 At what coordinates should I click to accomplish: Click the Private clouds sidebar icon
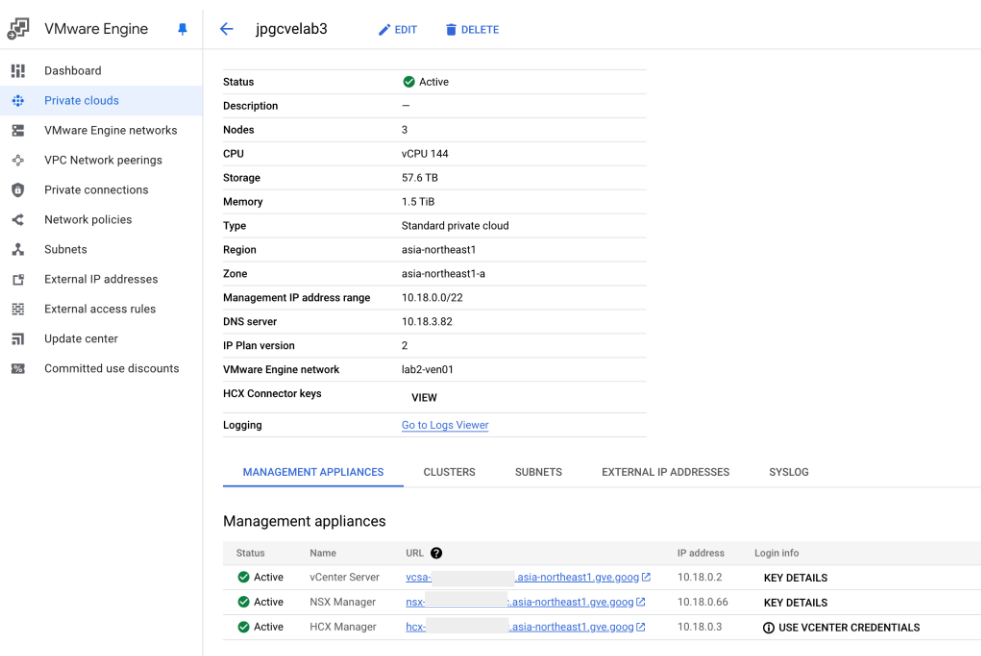pyautogui.click(x=18, y=101)
